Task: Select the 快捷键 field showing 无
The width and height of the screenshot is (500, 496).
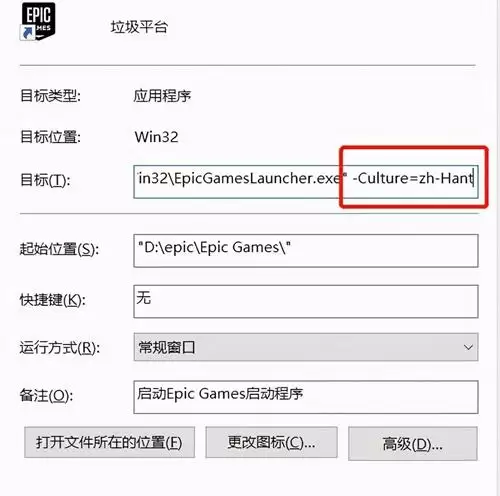Action: pos(306,301)
